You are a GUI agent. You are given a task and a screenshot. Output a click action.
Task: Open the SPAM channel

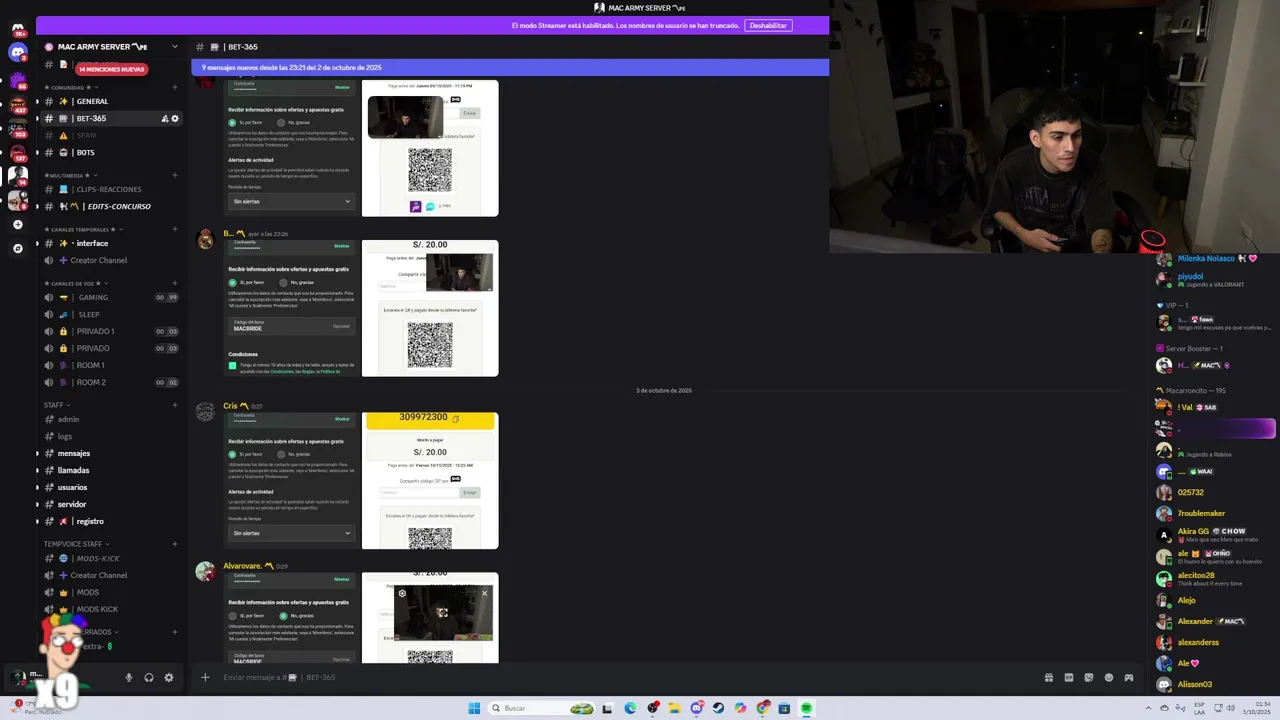coord(111,135)
